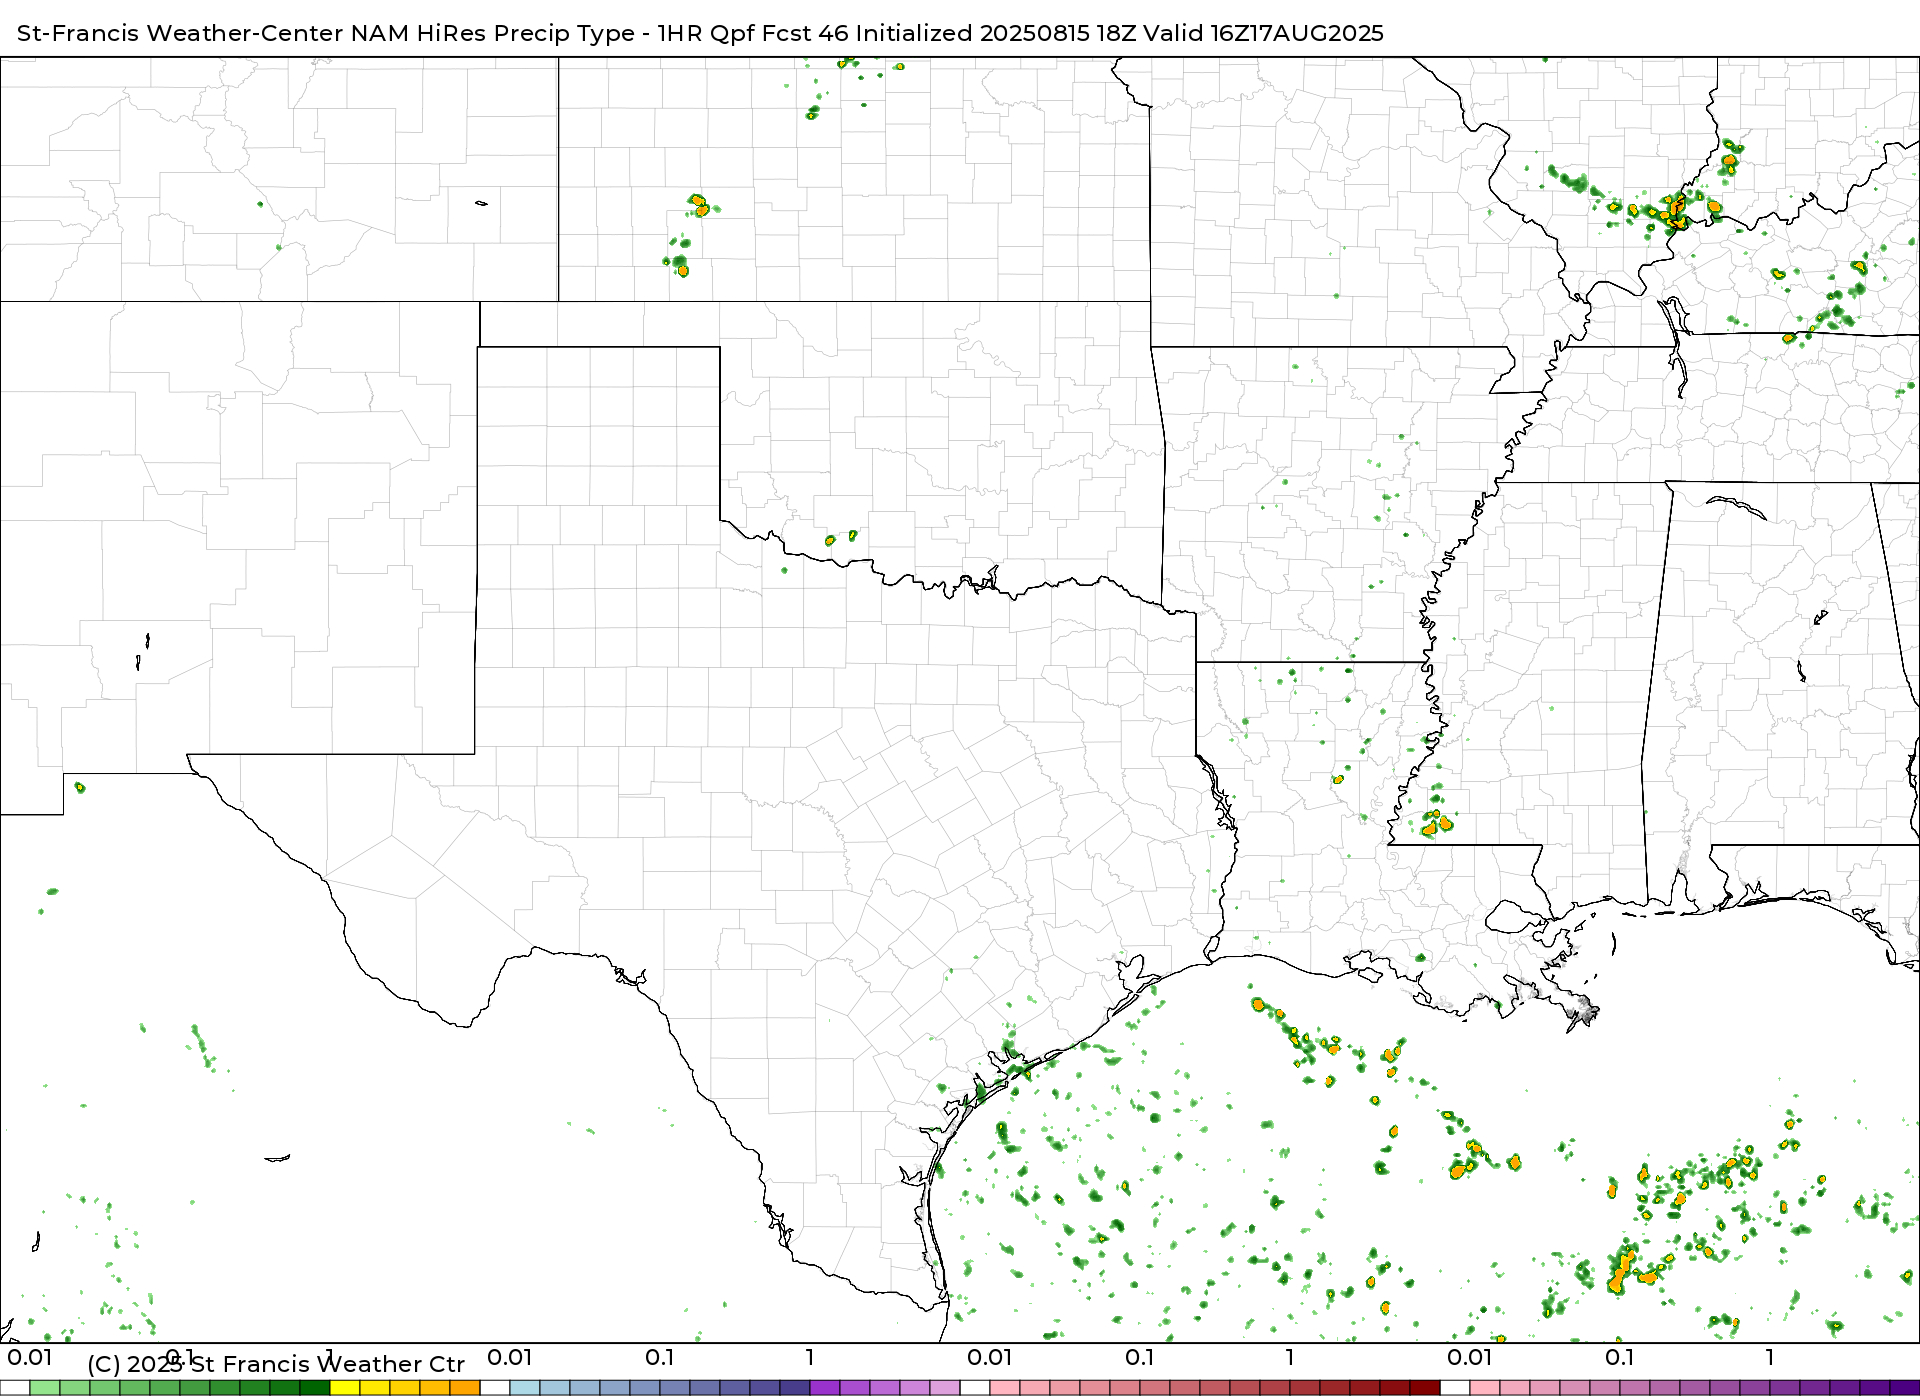
Task: Click the '0.1' label above the pink-purple scale
Action: (x=1620, y=1358)
